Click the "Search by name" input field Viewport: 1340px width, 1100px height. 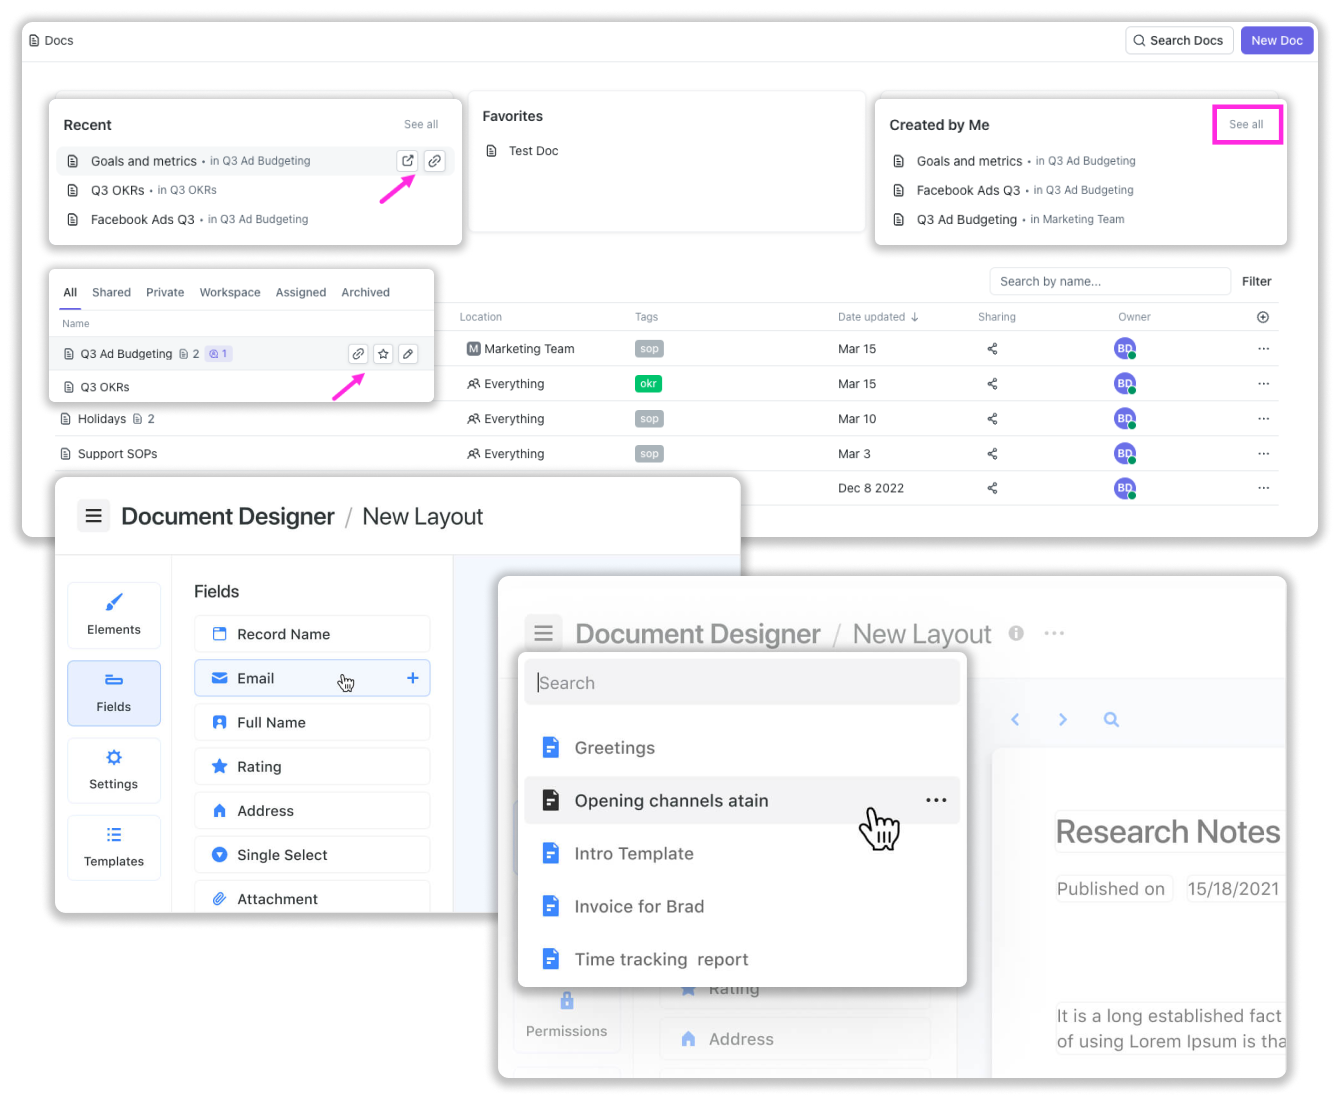click(1109, 281)
